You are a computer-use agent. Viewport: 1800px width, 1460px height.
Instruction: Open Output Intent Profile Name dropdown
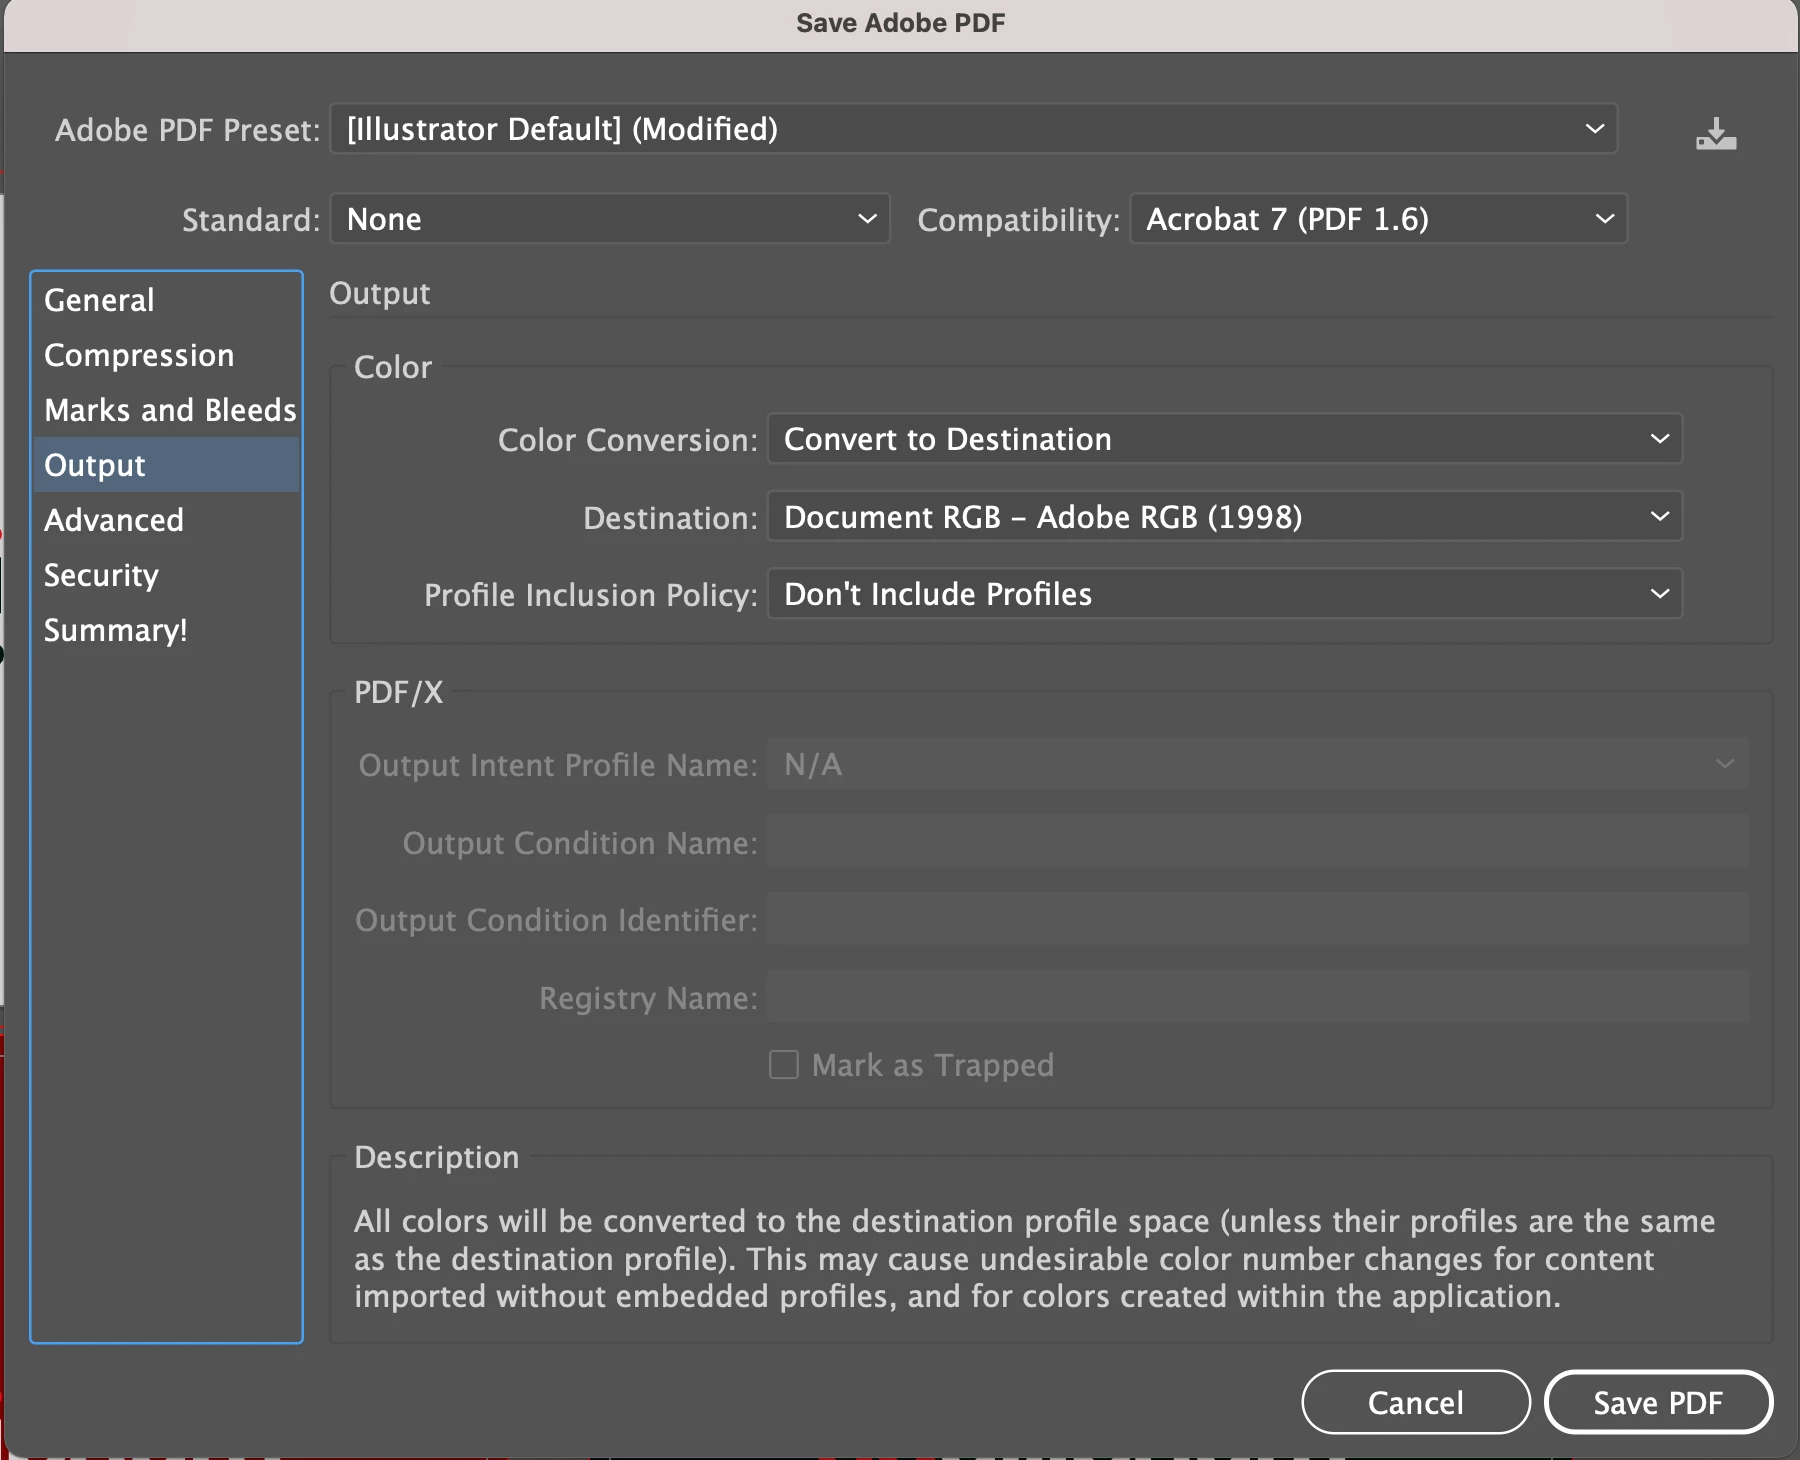click(1258, 764)
